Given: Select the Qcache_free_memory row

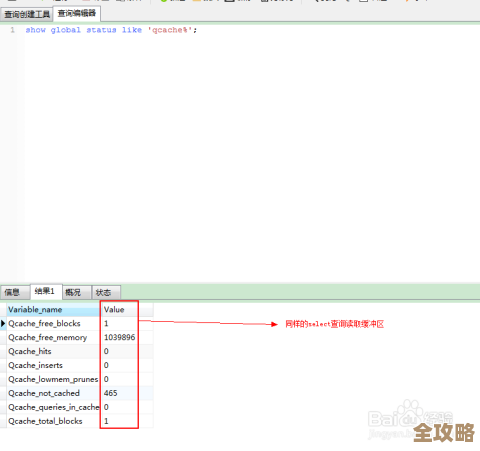Looking at the screenshot, I should pyautogui.click(x=77, y=337).
